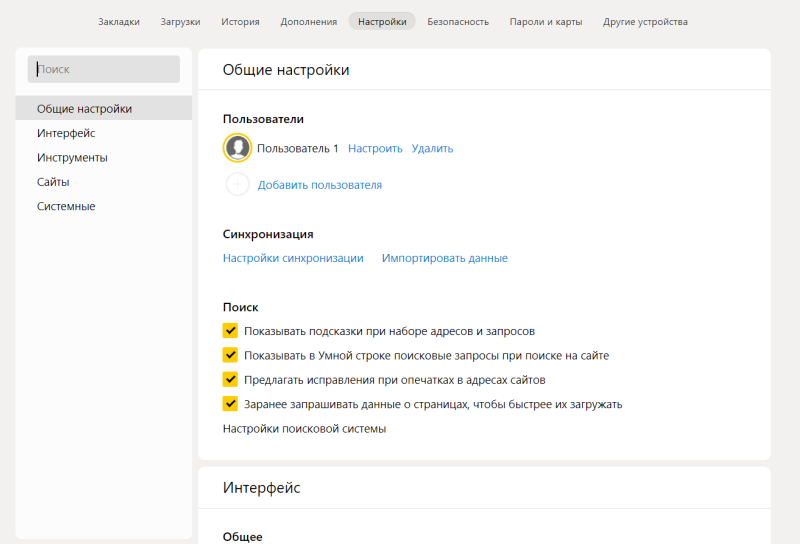Screen dimensions: 800x544
Task: Disable 'Предлагать исправления при опечатках' checkbox
Action: click(230, 380)
